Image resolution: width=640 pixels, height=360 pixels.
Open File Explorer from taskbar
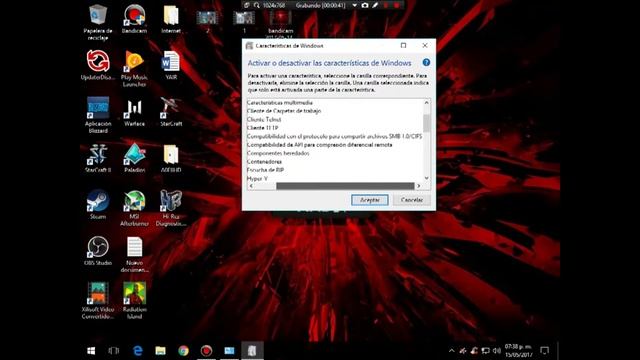(x=160, y=351)
